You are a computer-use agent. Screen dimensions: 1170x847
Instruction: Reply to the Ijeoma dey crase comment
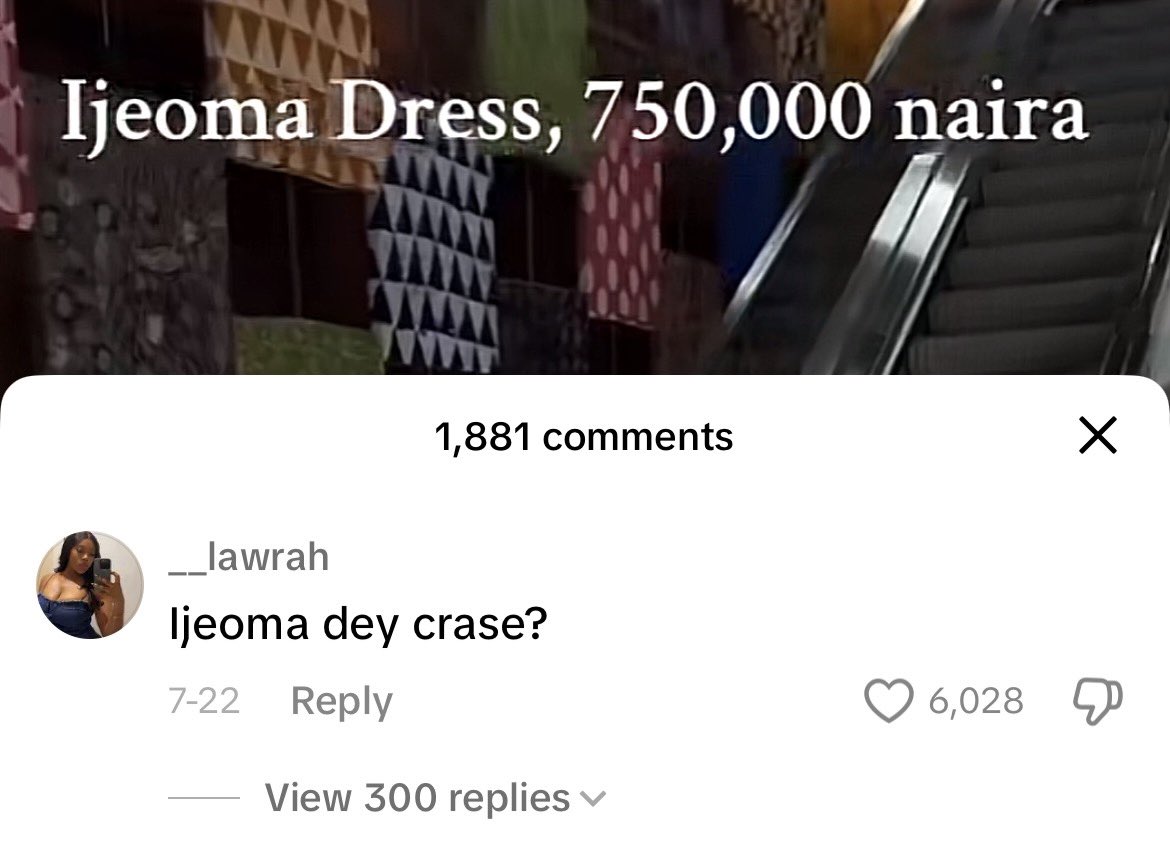coord(341,701)
